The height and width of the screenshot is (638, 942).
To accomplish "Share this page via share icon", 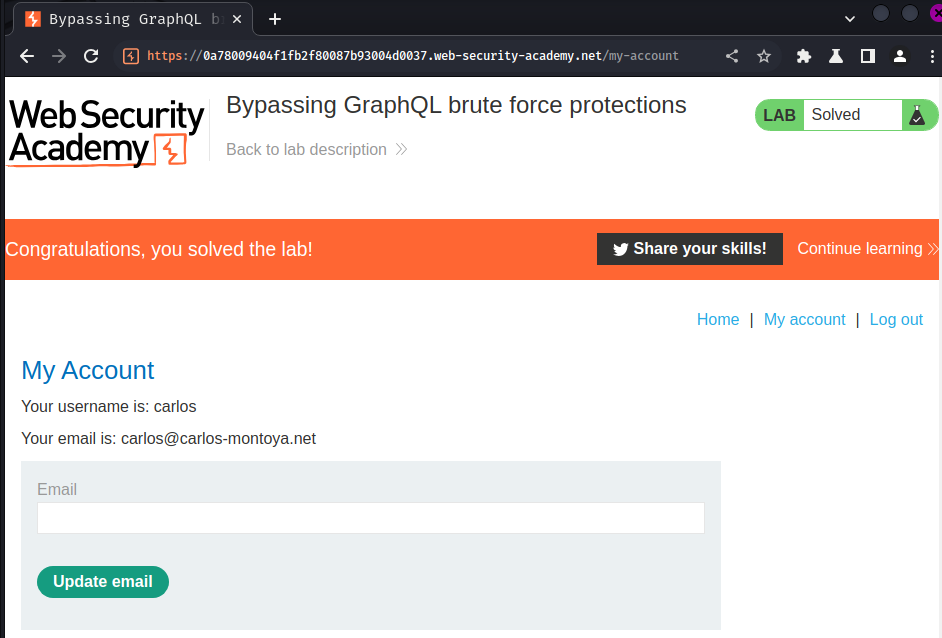I will [732, 56].
